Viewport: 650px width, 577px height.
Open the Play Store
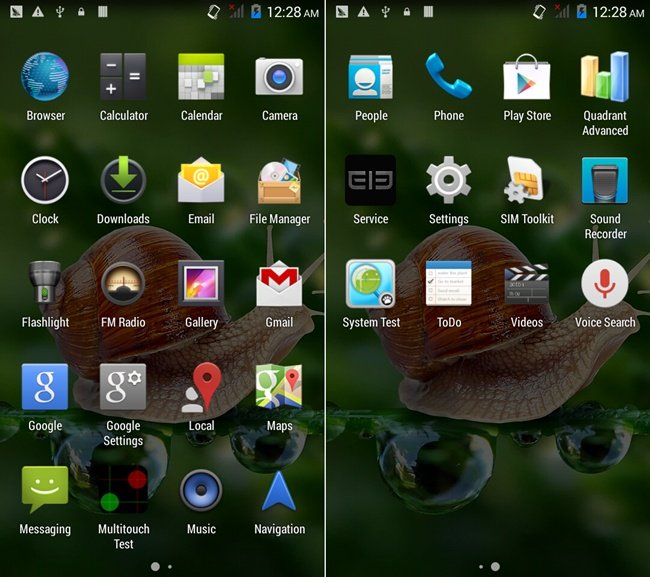point(526,77)
